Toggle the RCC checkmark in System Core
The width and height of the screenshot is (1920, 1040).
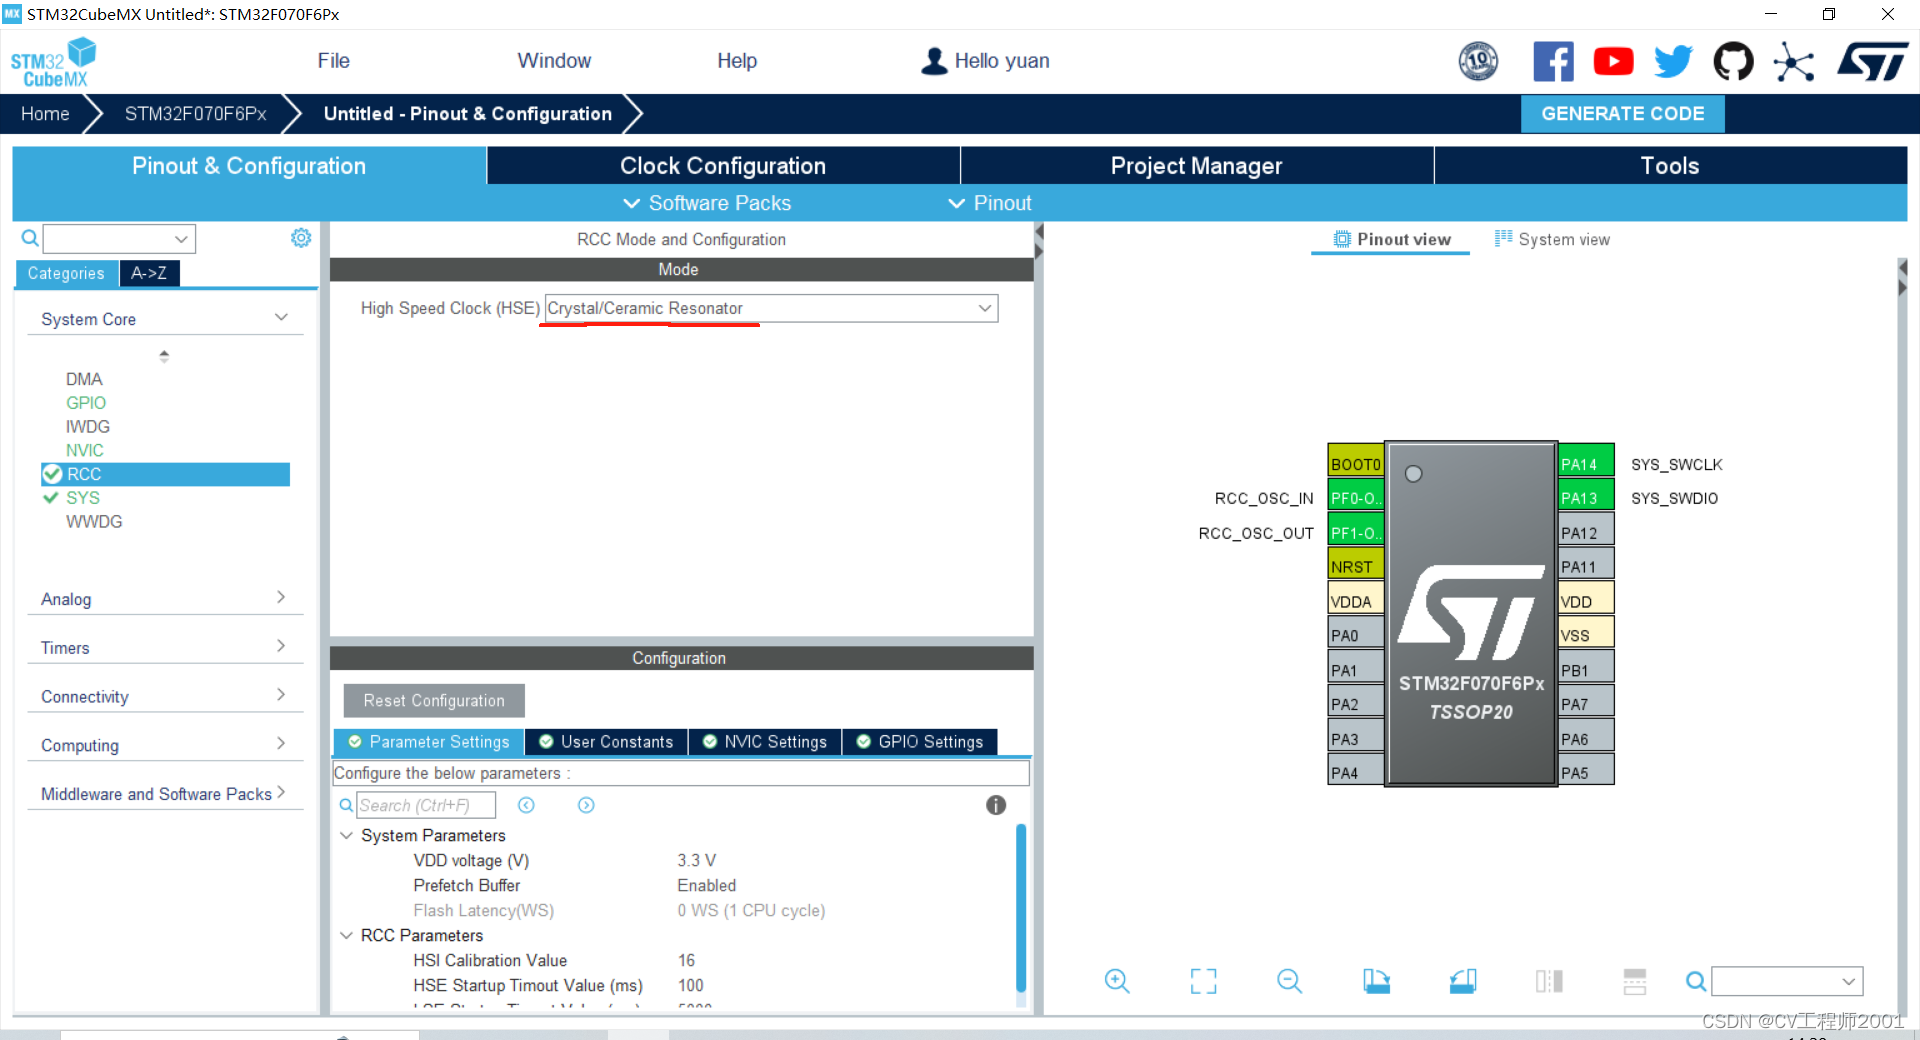point(52,474)
